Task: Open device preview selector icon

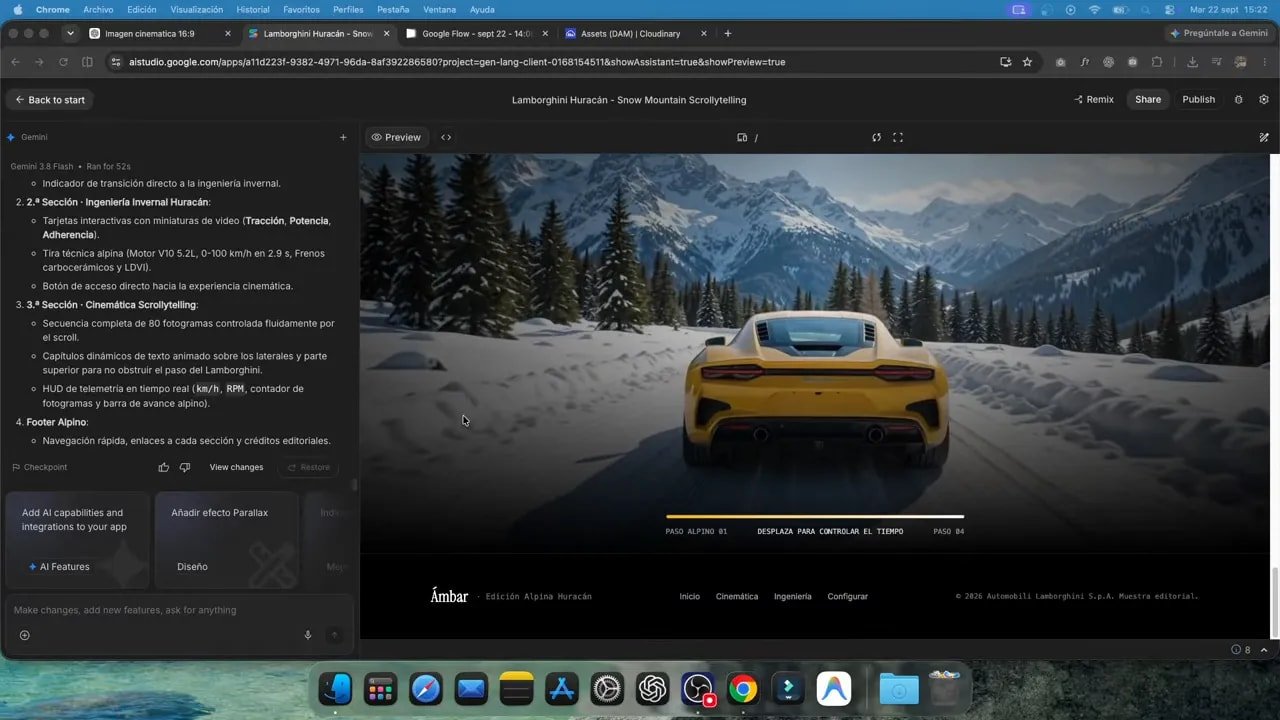Action: click(x=742, y=138)
